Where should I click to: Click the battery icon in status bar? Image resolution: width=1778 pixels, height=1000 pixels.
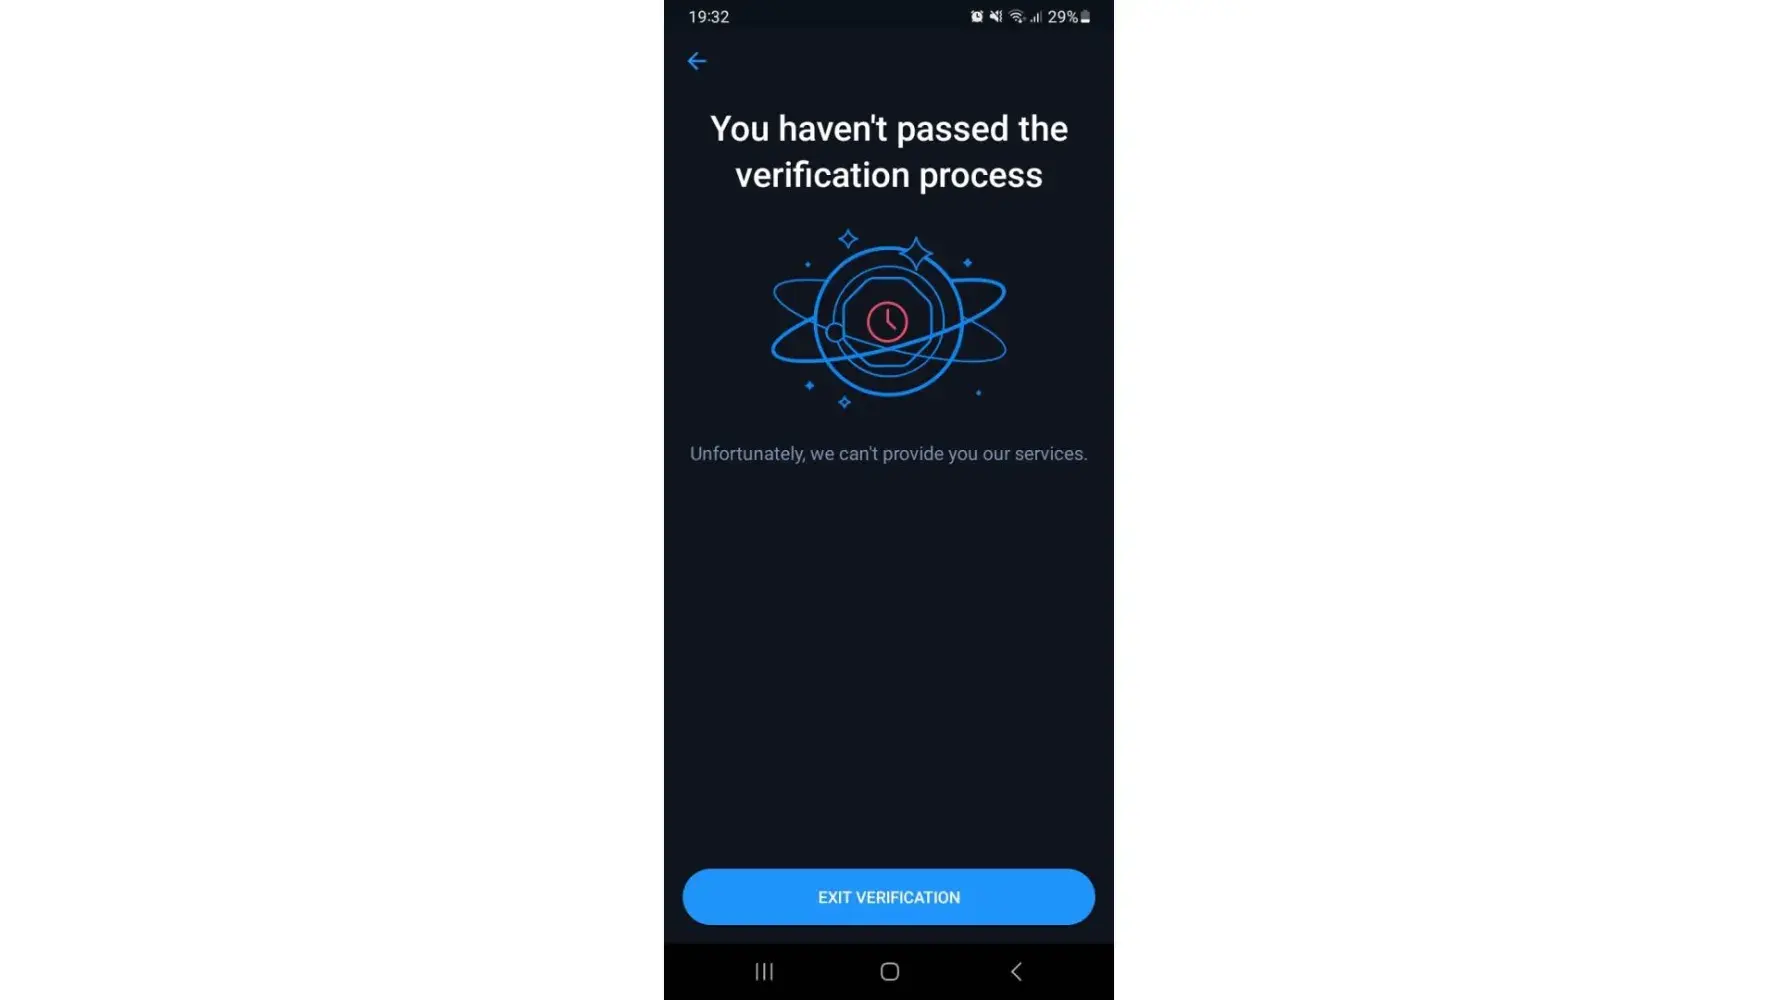[1085, 16]
